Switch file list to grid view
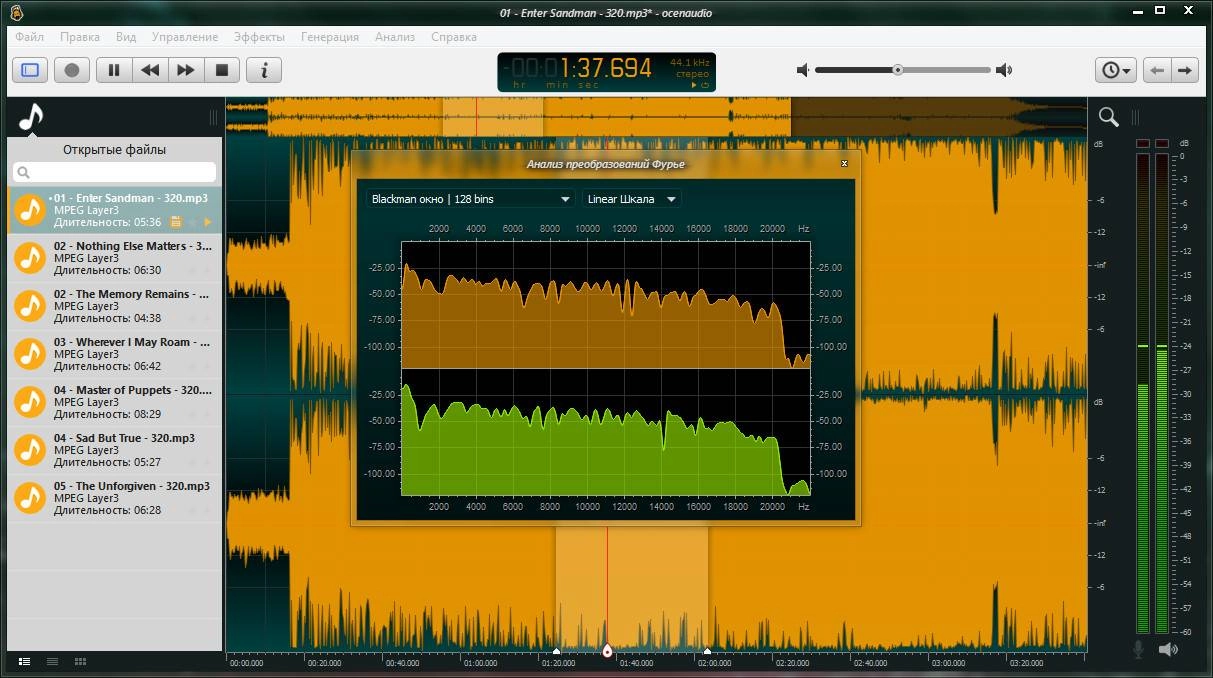This screenshot has height=678, width=1213. (x=81, y=661)
